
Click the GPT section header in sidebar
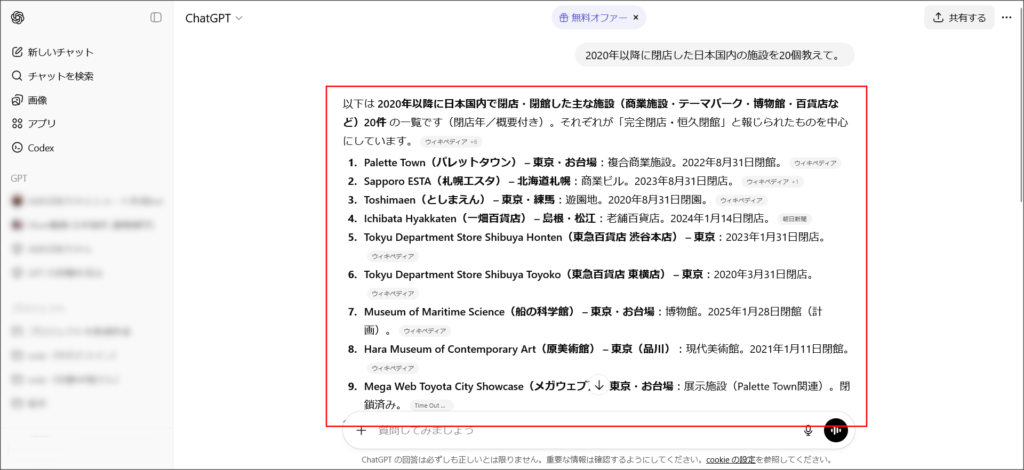coord(19,178)
